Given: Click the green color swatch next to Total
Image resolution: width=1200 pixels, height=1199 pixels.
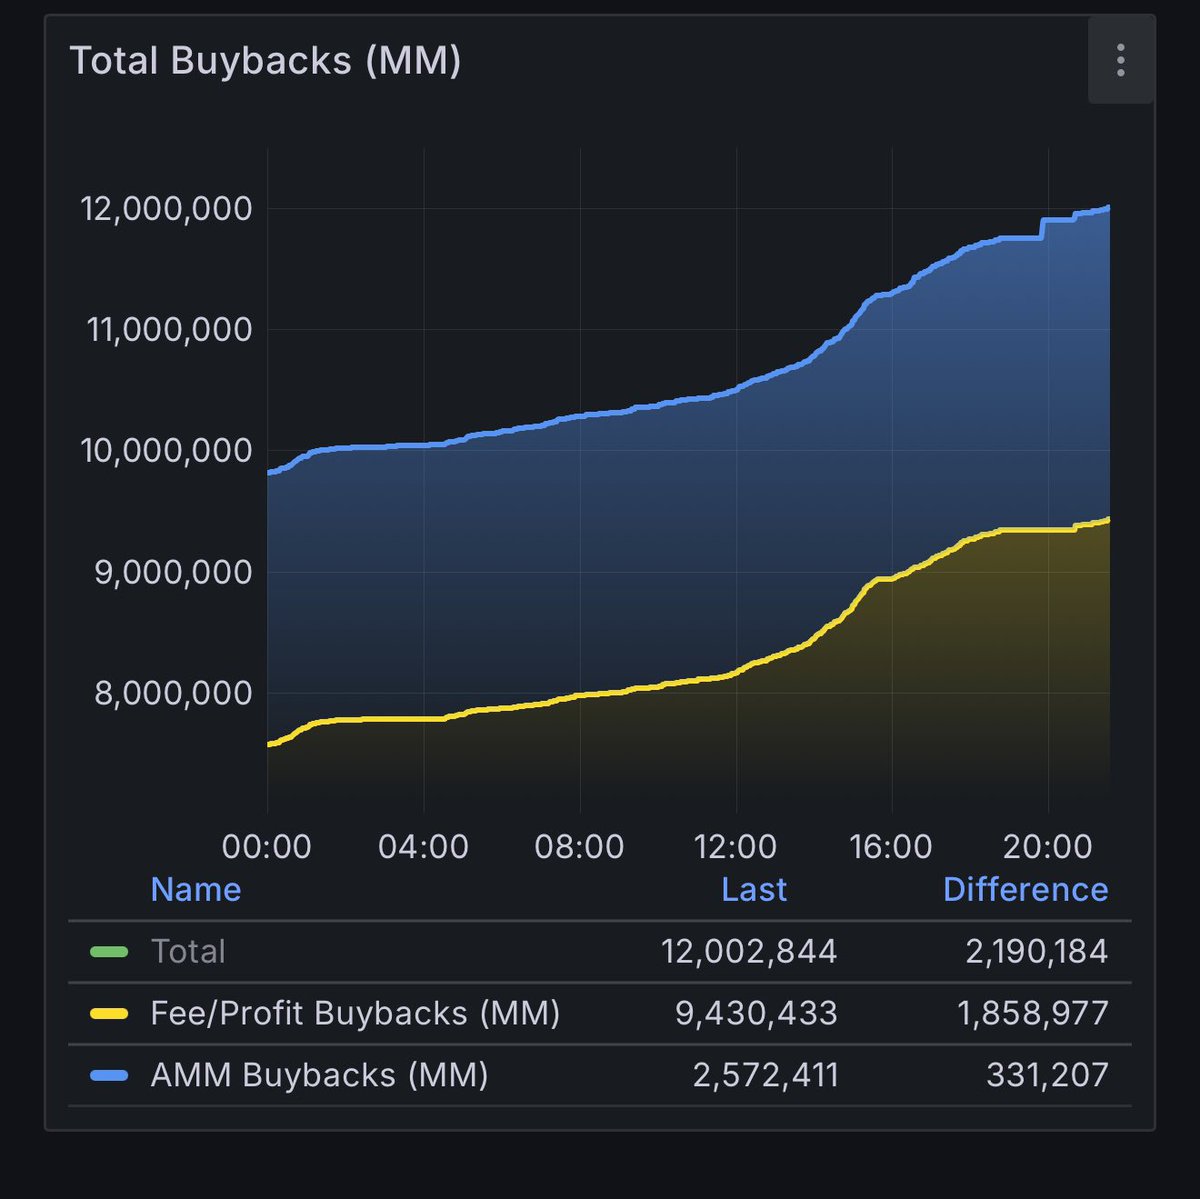Looking at the screenshot, I should 108,952.
